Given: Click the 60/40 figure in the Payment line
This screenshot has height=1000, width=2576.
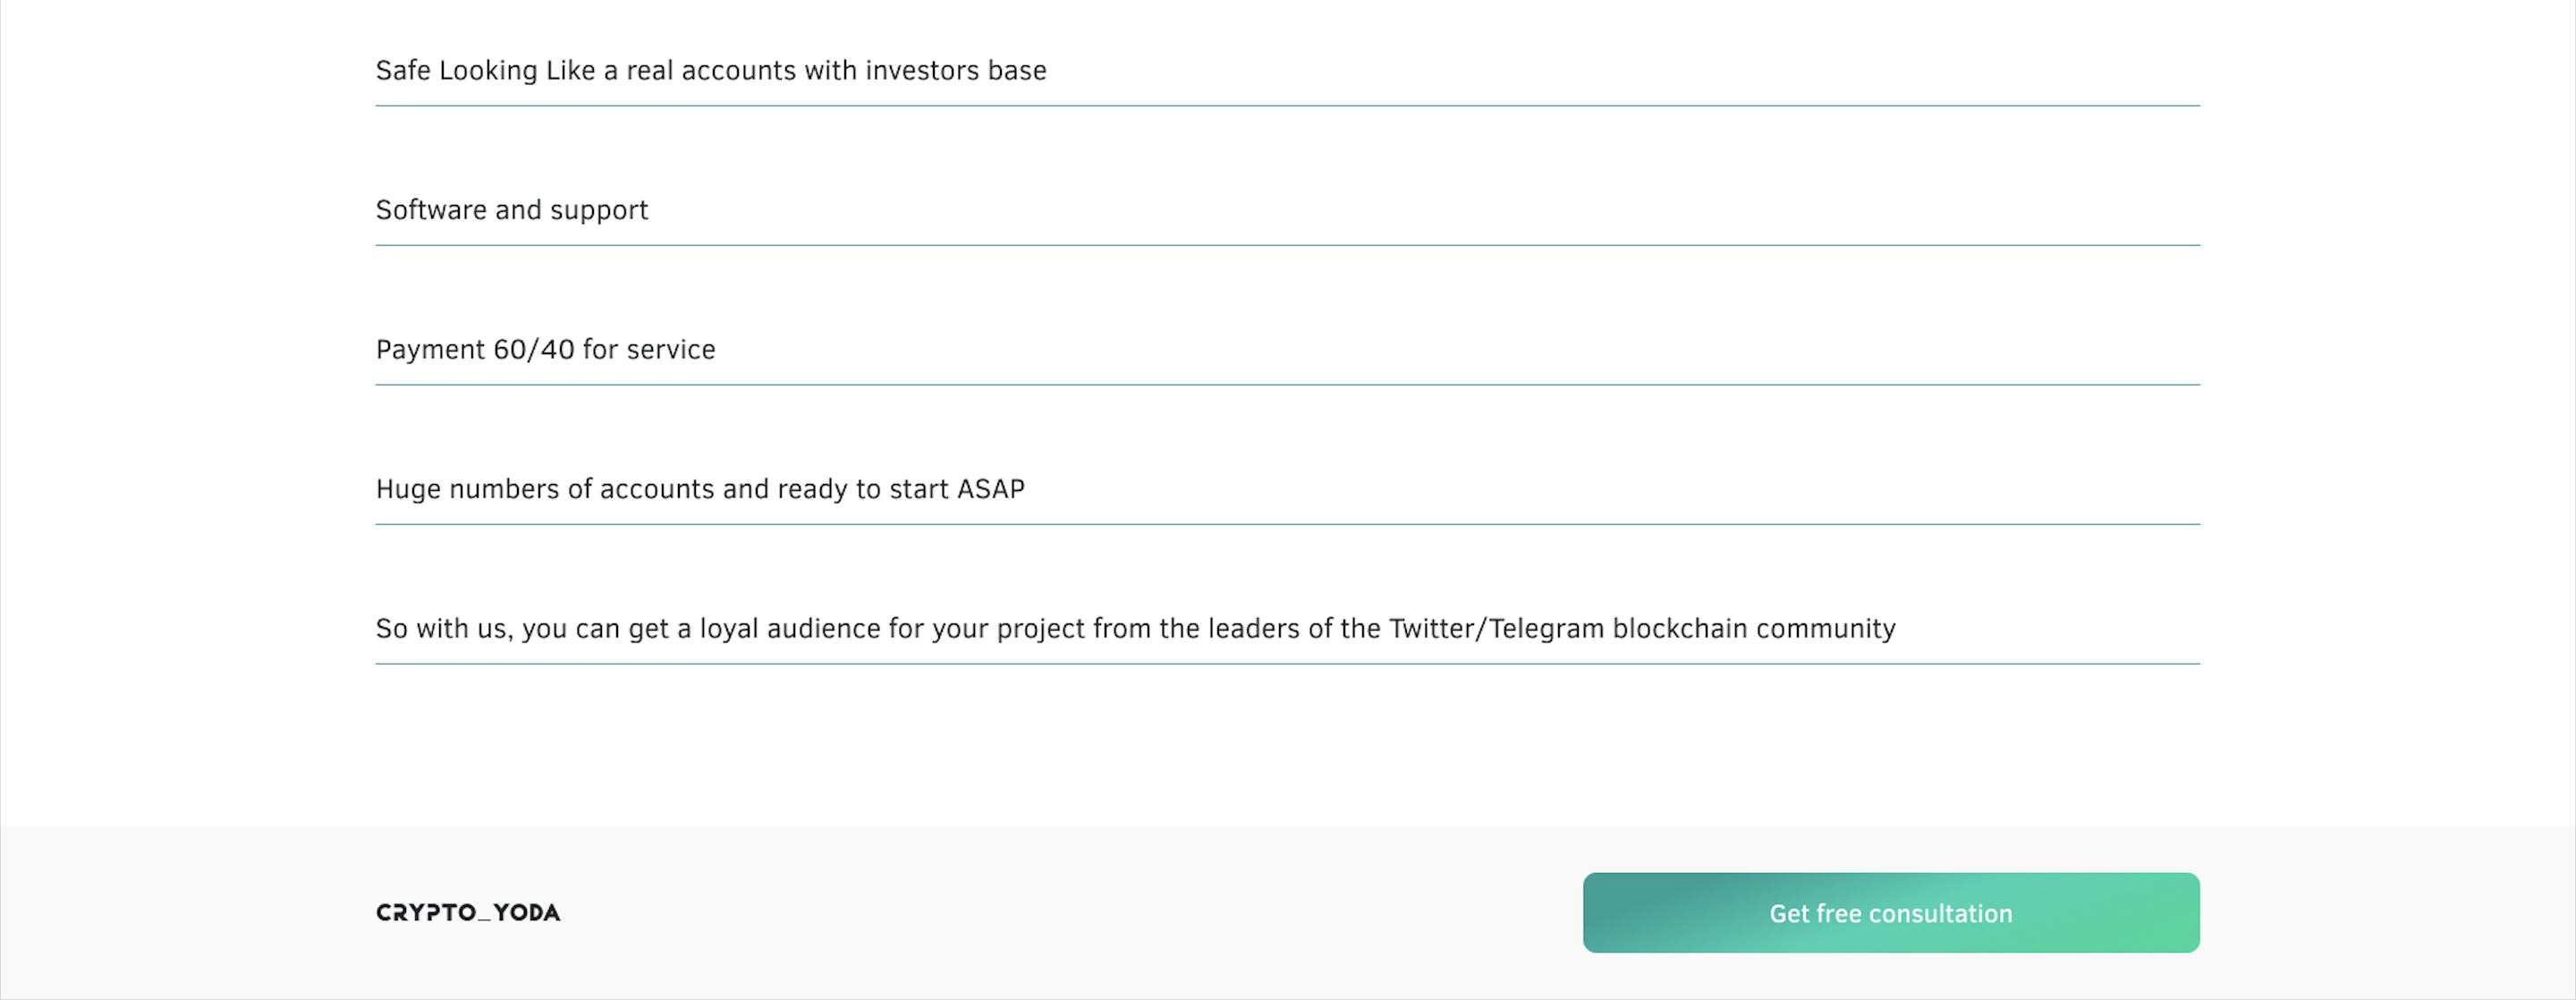Looking at the screenshot, I should coord(534,350).
